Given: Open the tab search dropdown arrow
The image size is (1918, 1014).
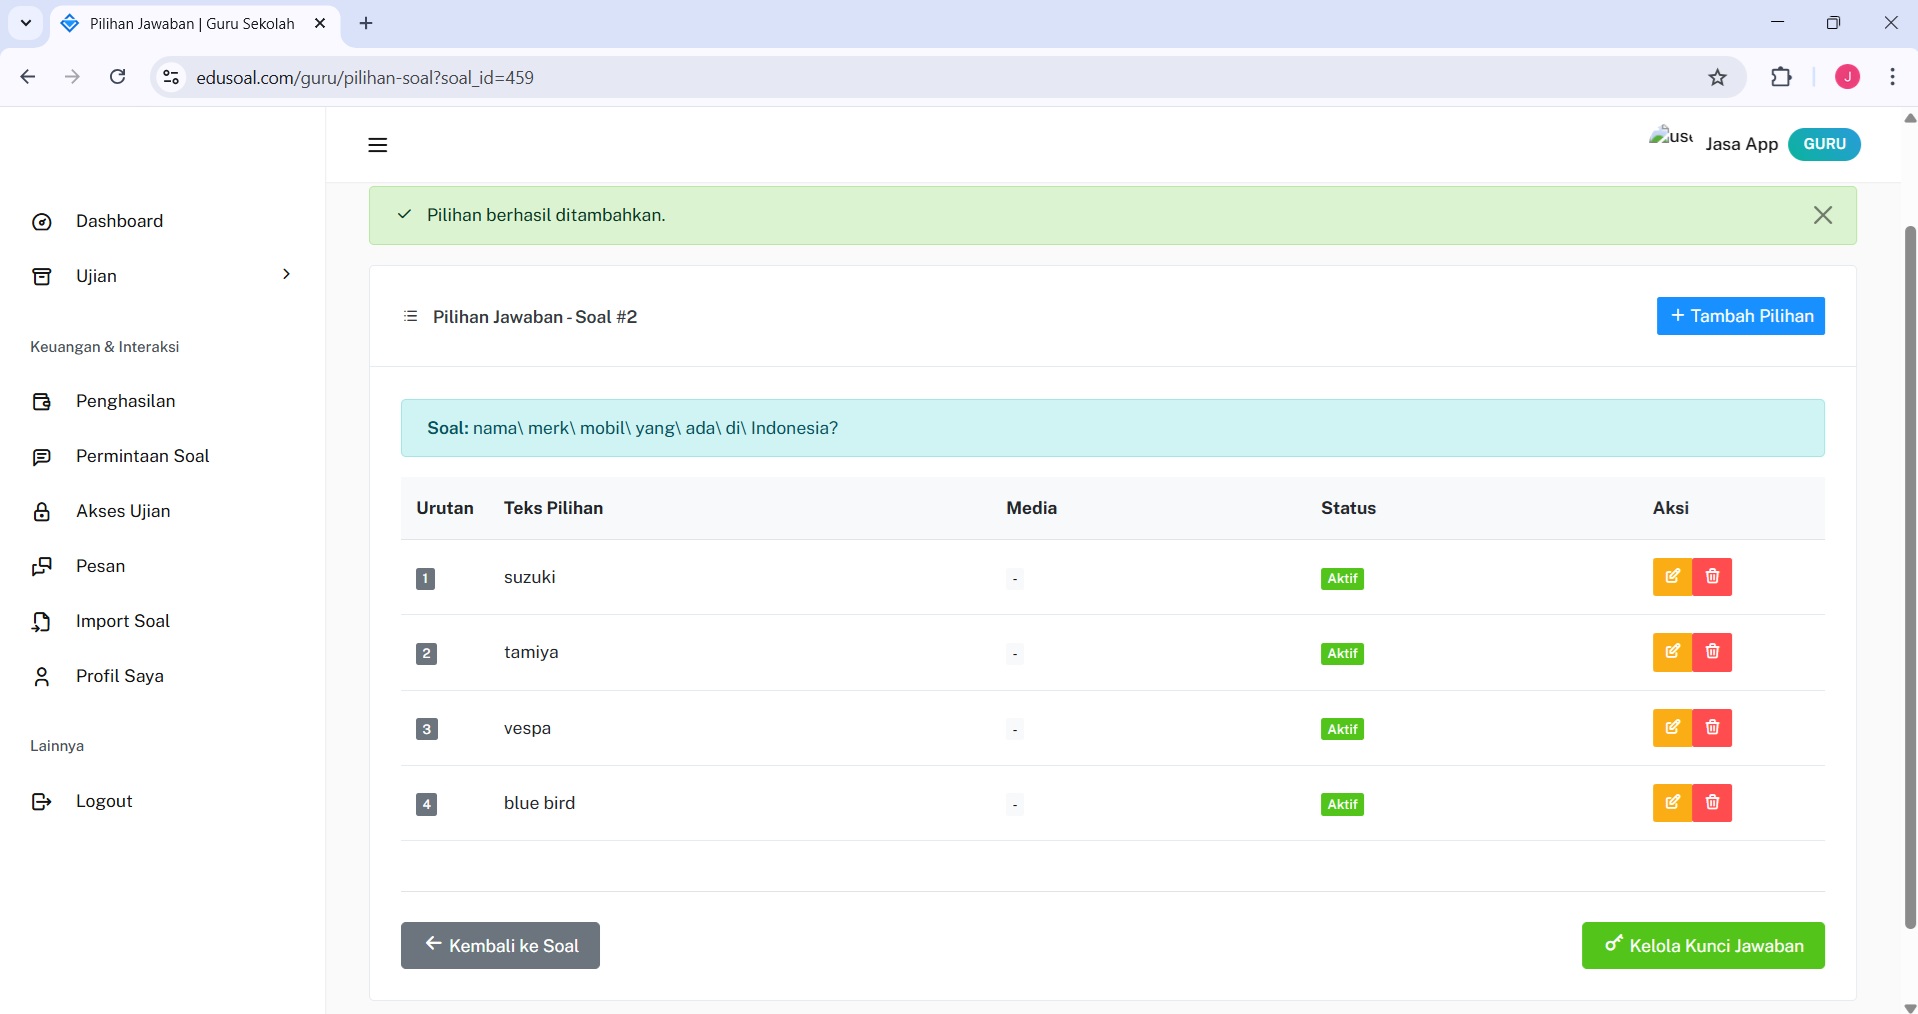Looking at the screenshot, I should [26, 23].
